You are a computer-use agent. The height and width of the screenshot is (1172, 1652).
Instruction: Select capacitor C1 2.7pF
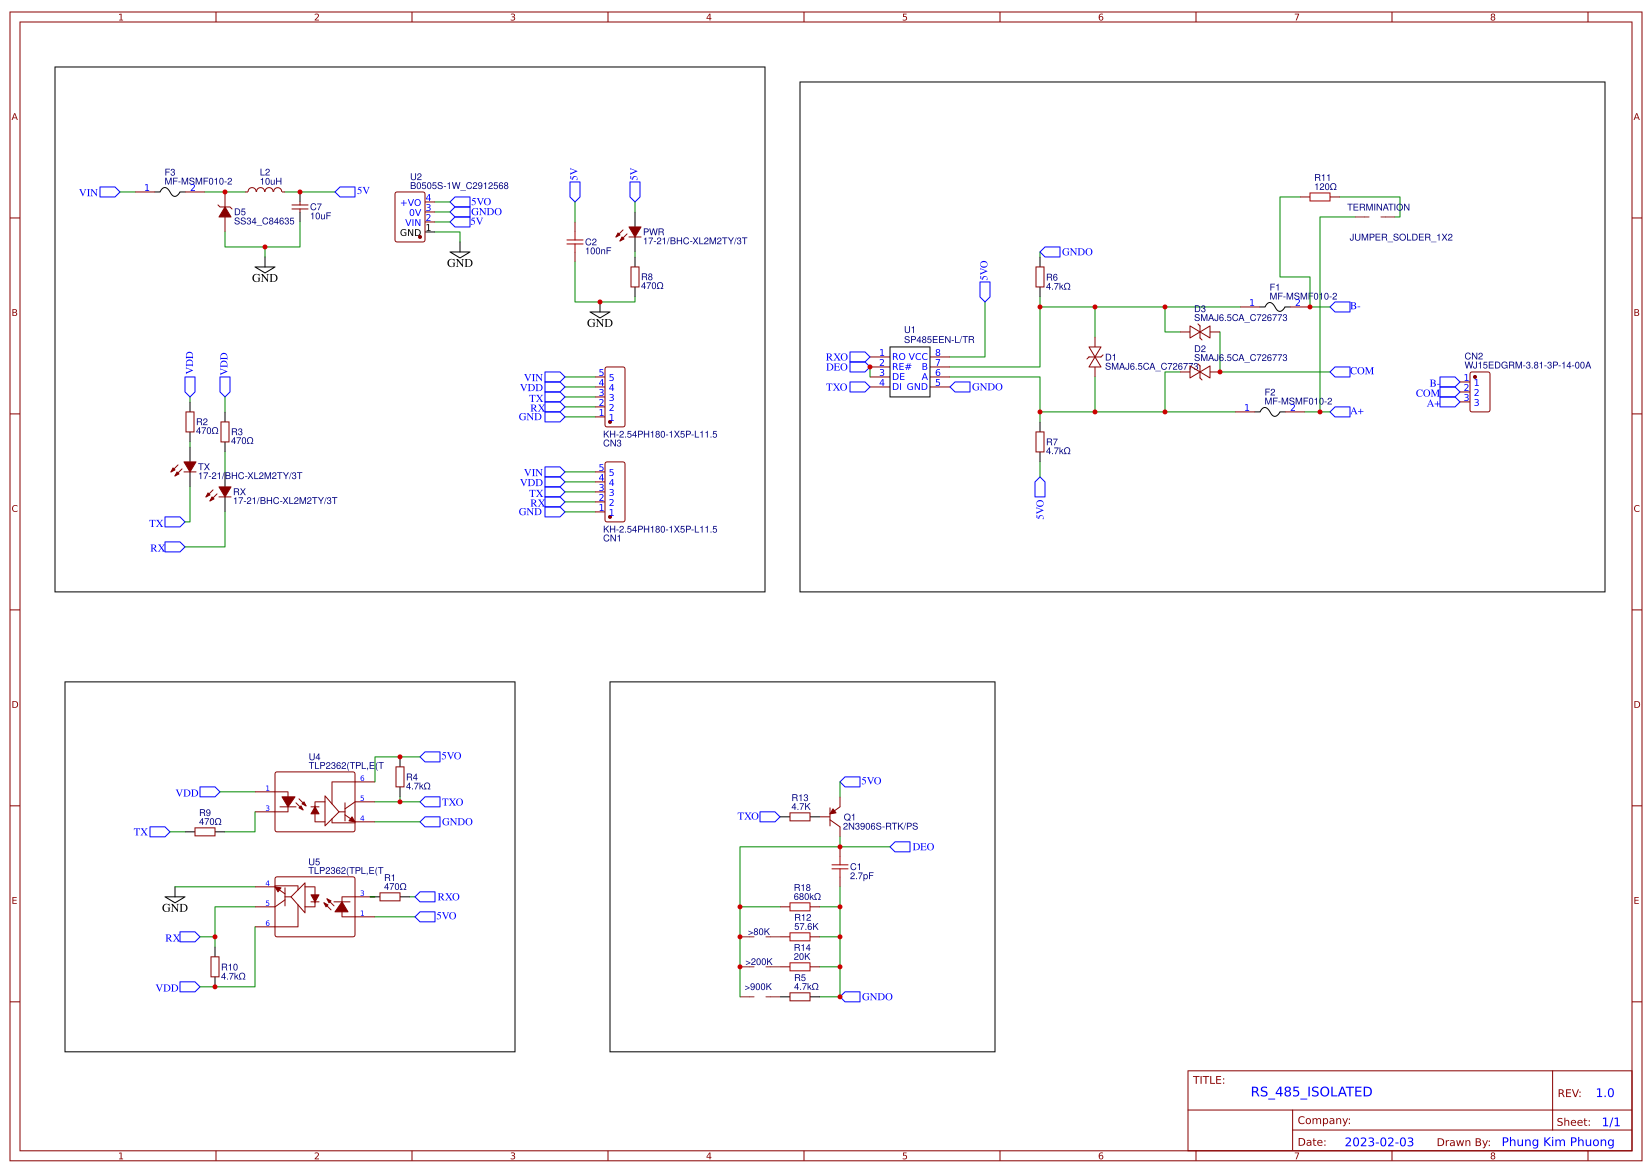click(x=840, y=868)
